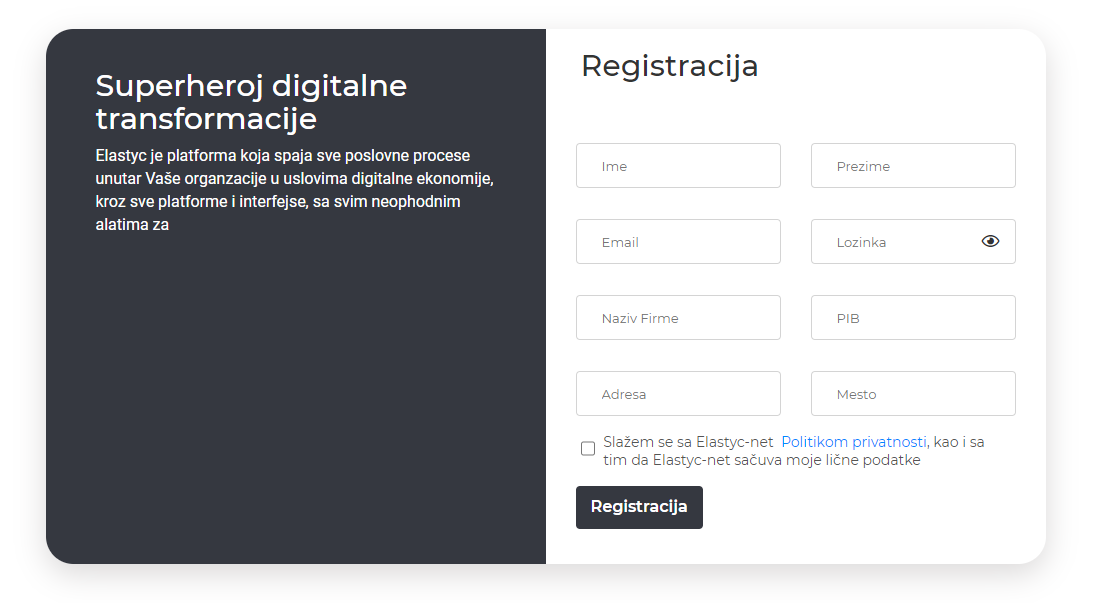This screenshot has height=603, width=1100.
Task: Select the PIB input box
Action: coord(913,318)
